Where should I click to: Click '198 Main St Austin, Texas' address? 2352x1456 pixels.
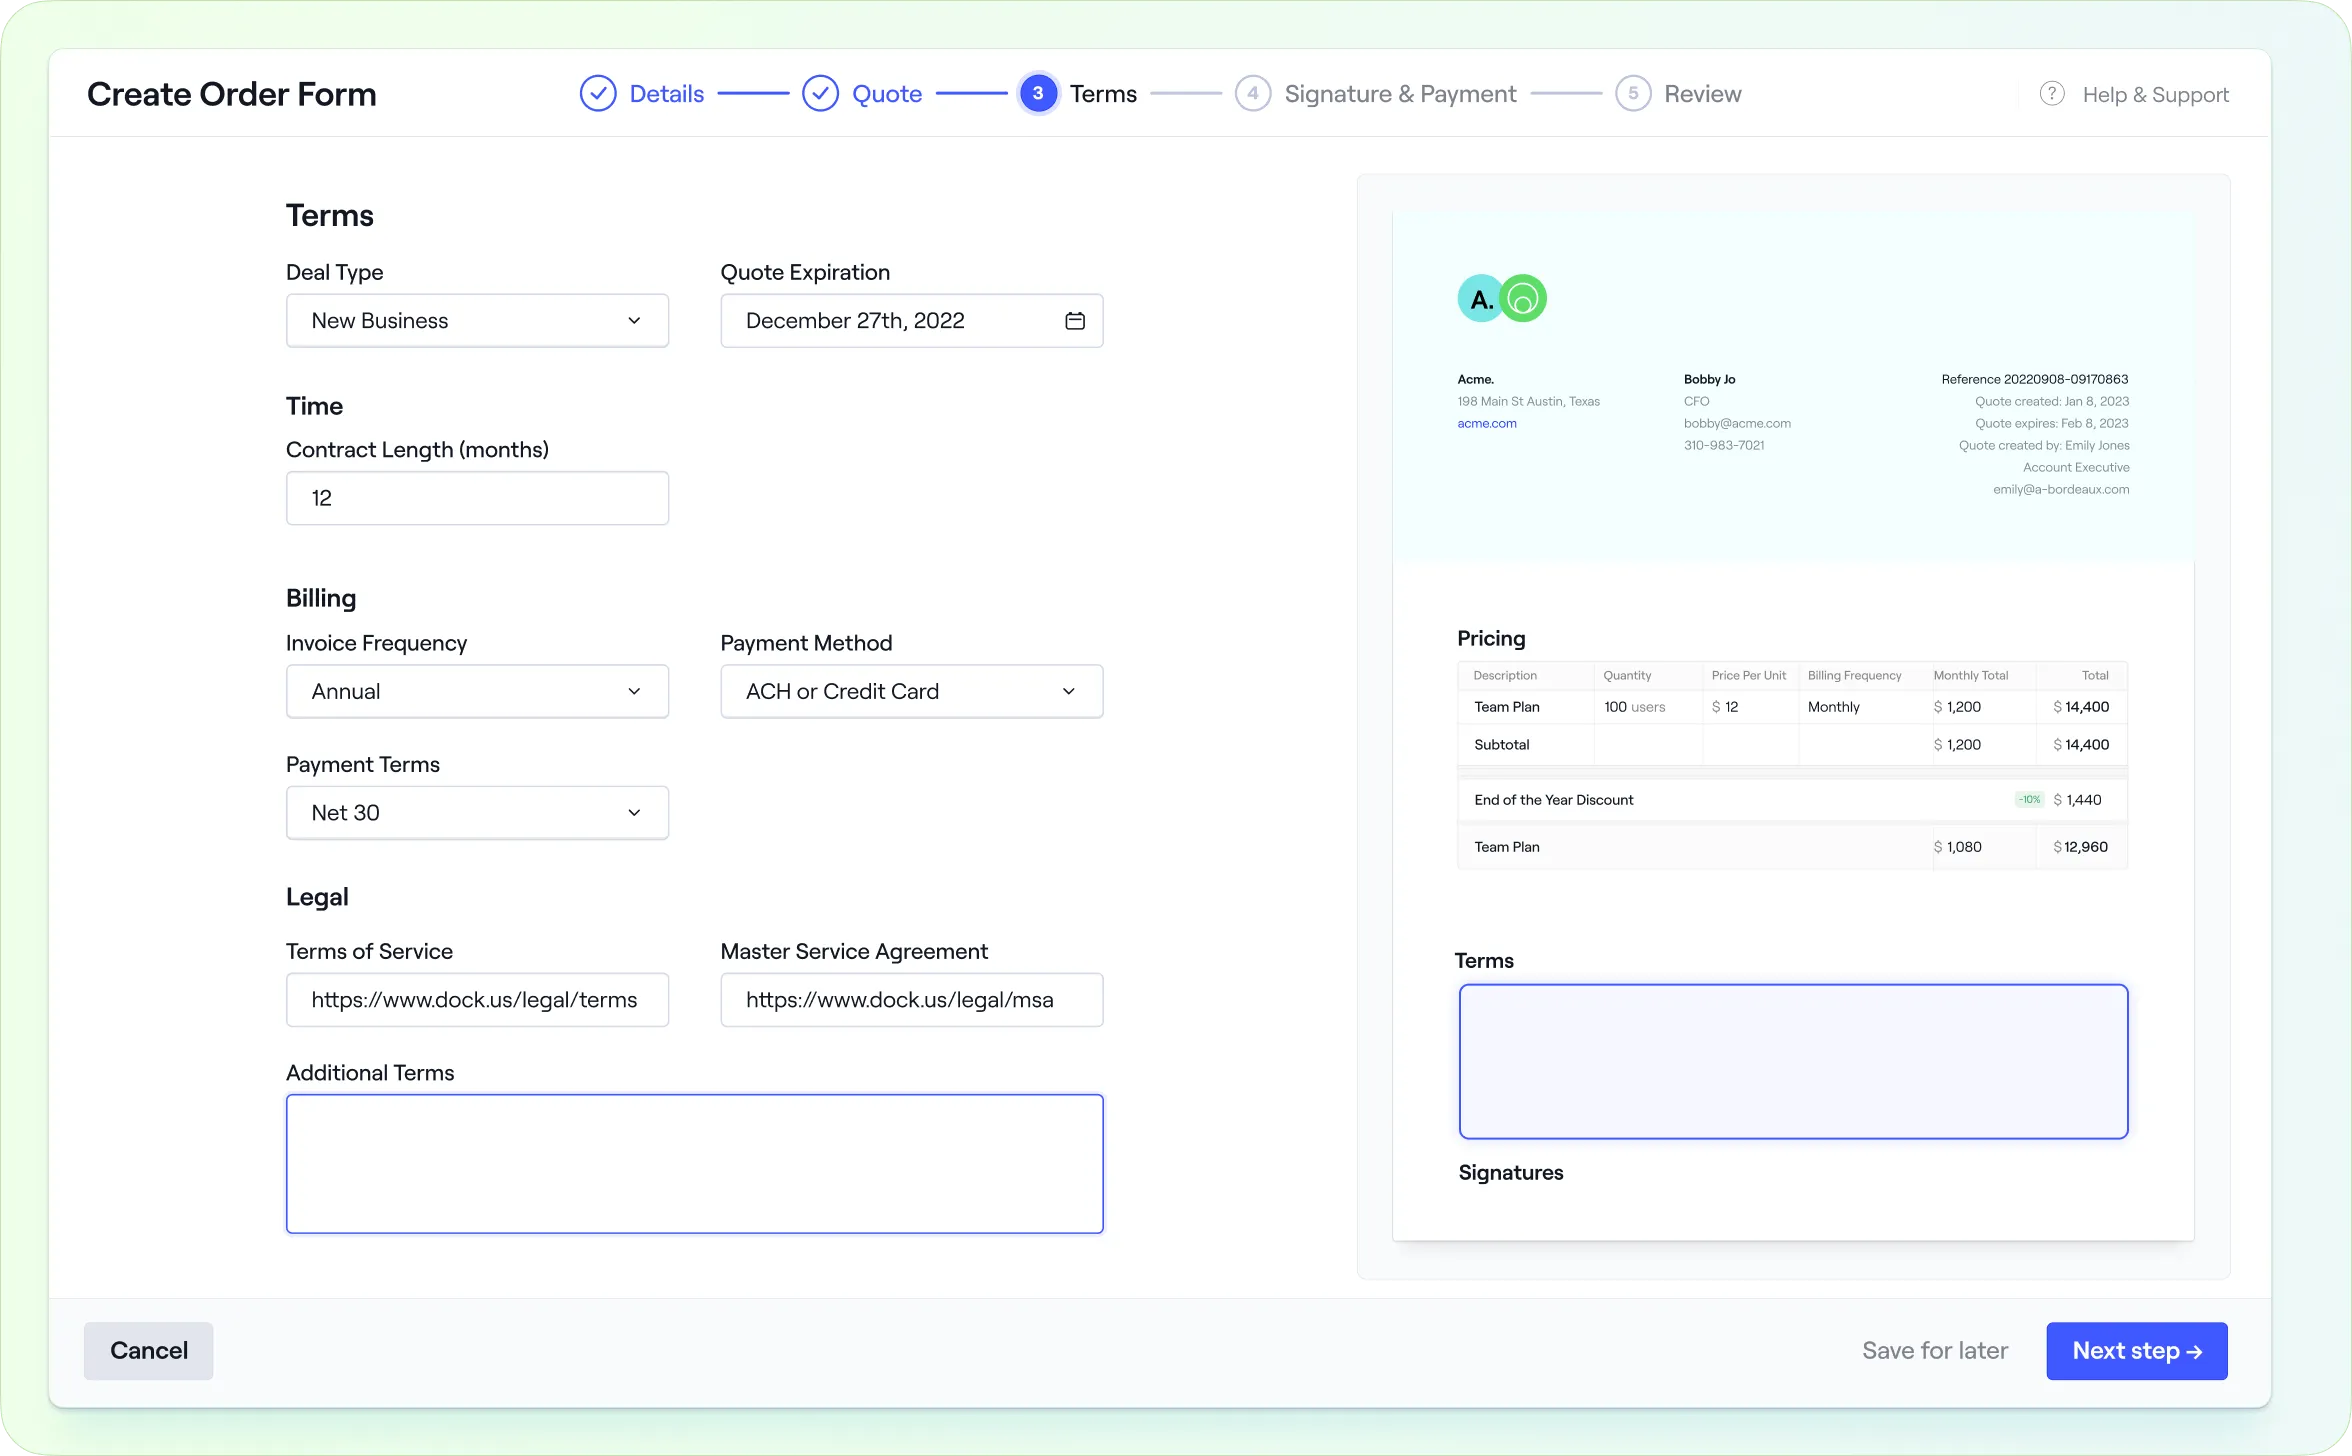(x=1528, y=402)
